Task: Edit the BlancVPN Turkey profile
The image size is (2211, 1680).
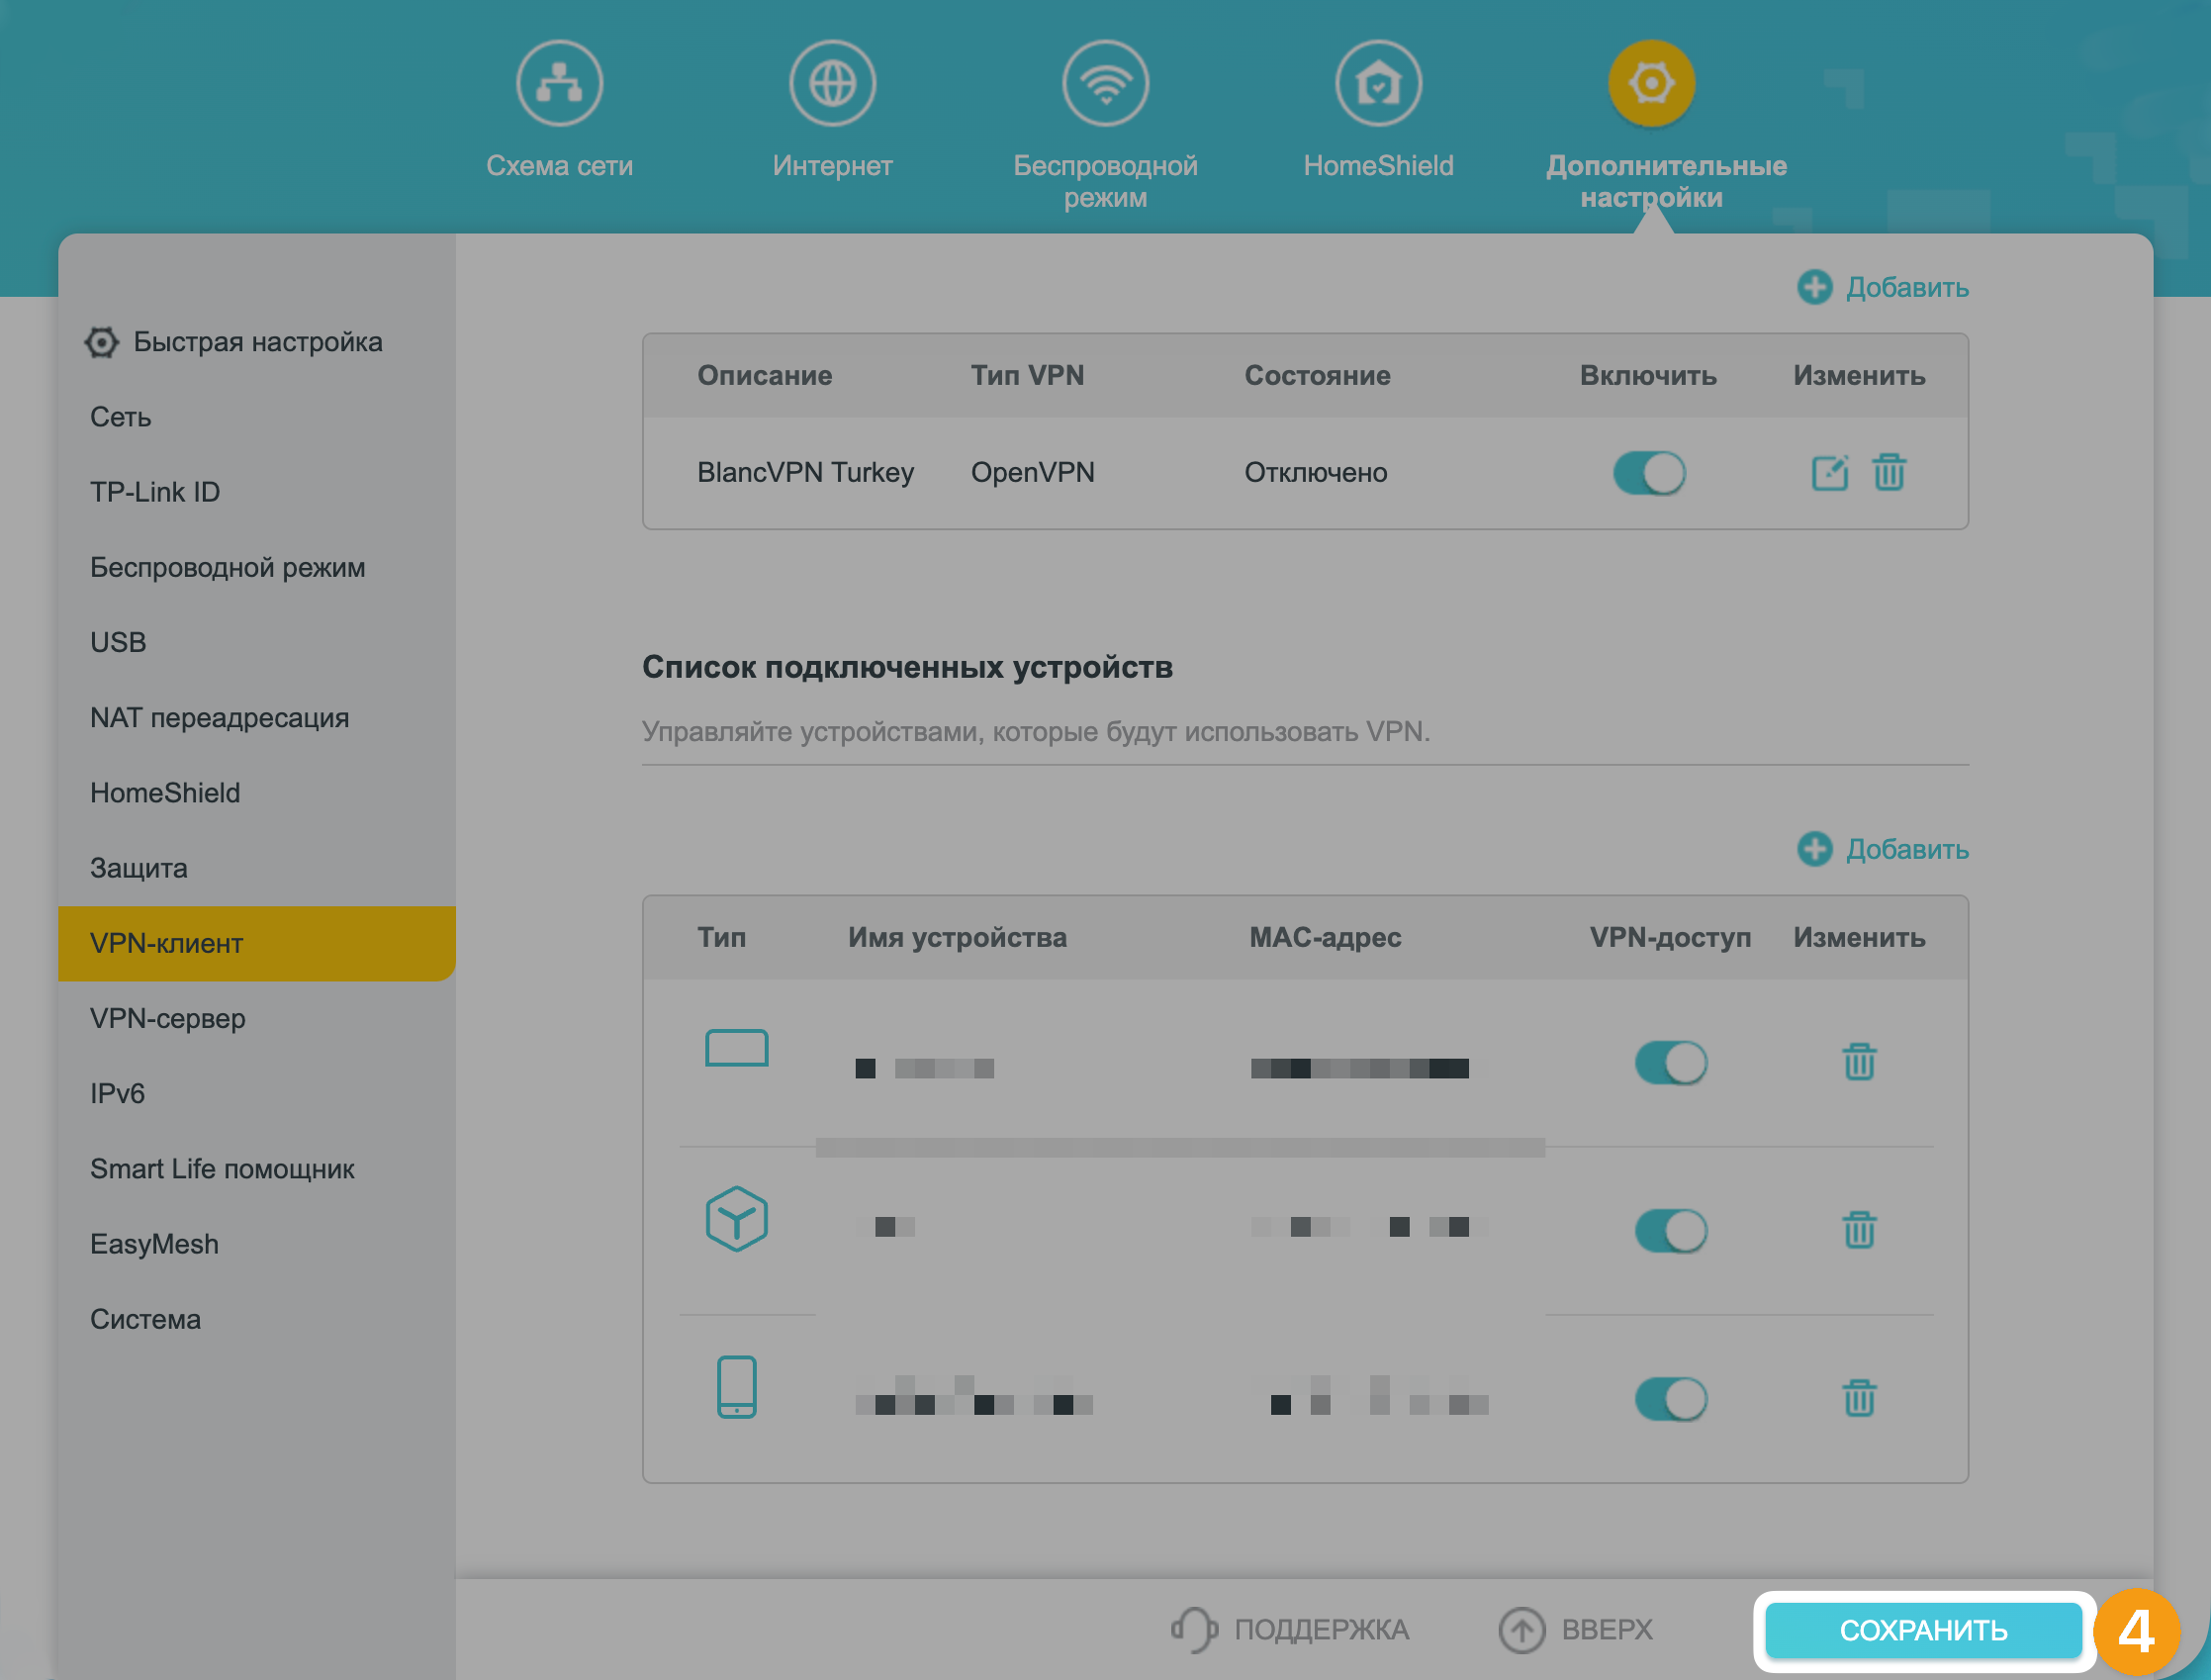Action: click(1830, 472)
